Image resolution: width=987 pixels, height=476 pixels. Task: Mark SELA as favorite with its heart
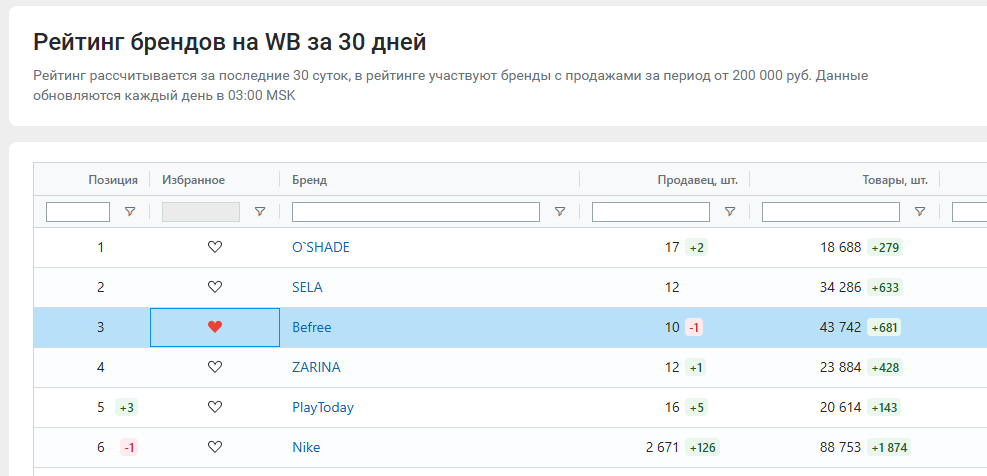pyautogui.click(x=215, y=287)
